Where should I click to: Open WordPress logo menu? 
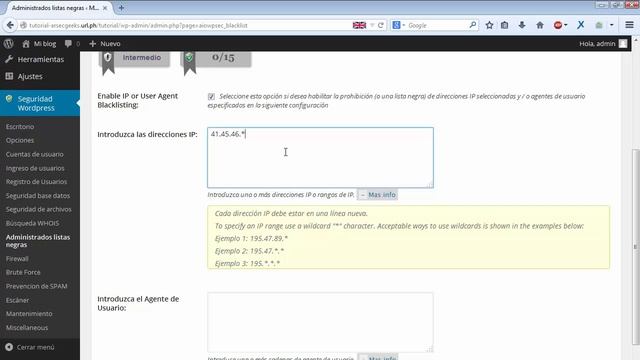tap(9, 44)
